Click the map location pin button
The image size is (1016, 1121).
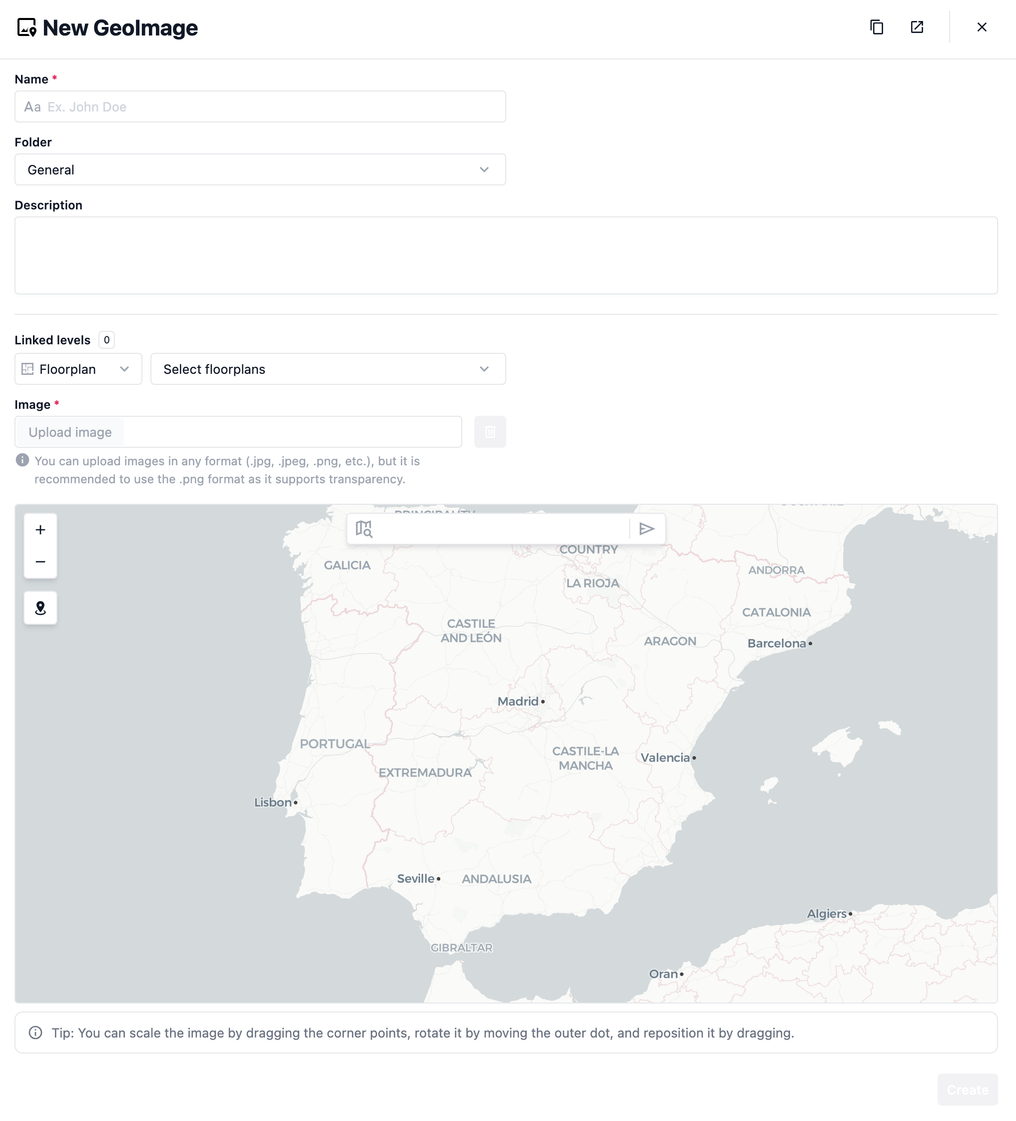click(x=40, y=608)
